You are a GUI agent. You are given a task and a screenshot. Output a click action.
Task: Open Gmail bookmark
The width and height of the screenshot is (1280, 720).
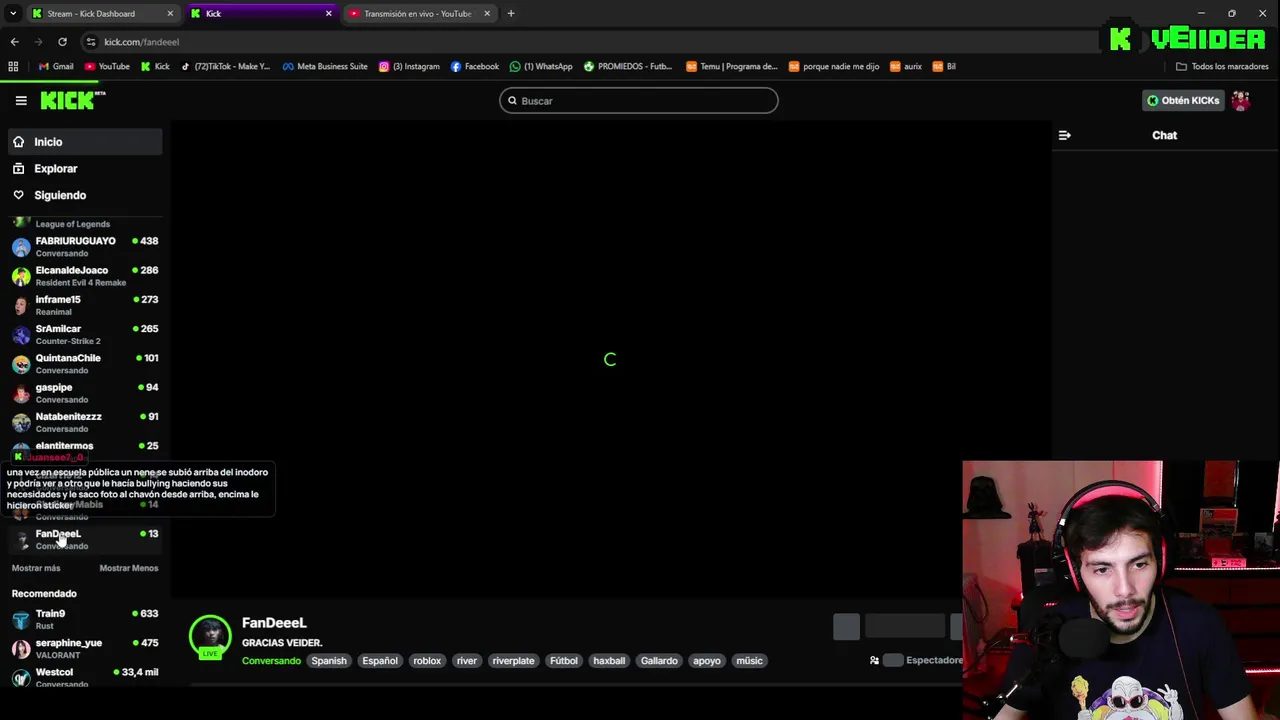(56, 67)
